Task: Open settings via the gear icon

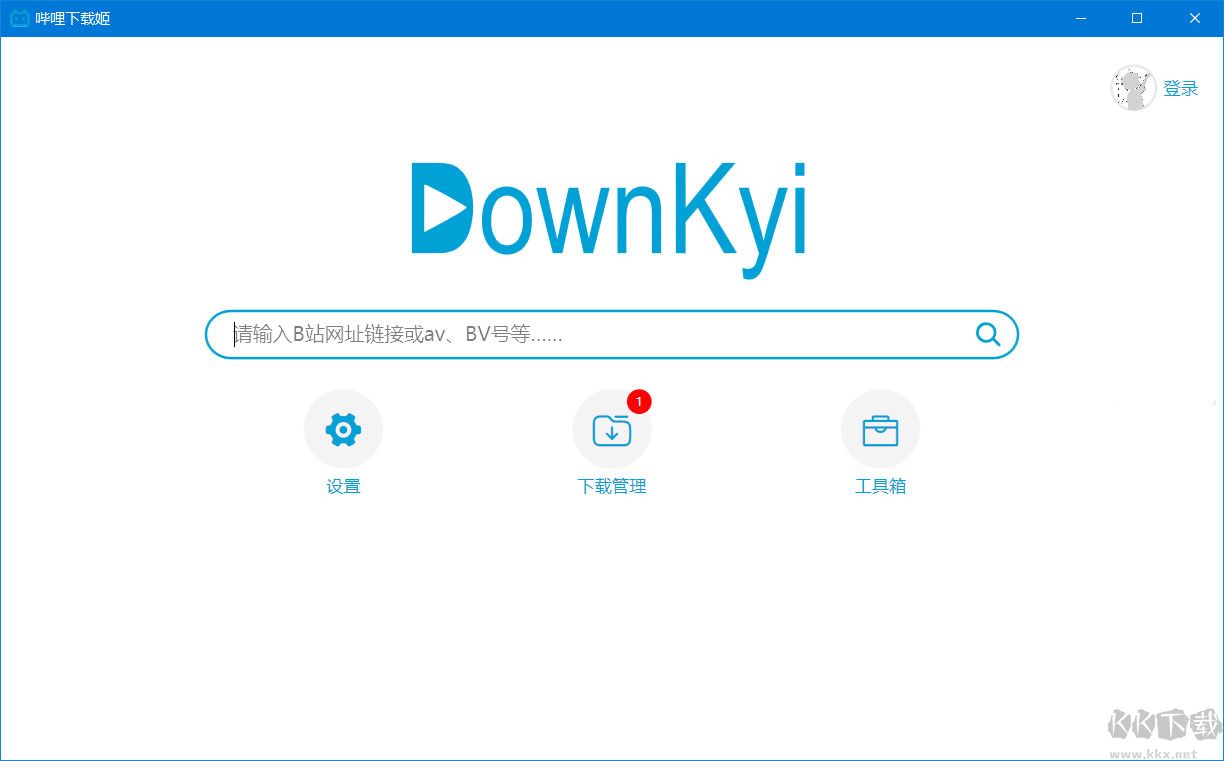Action: (343, 429)
